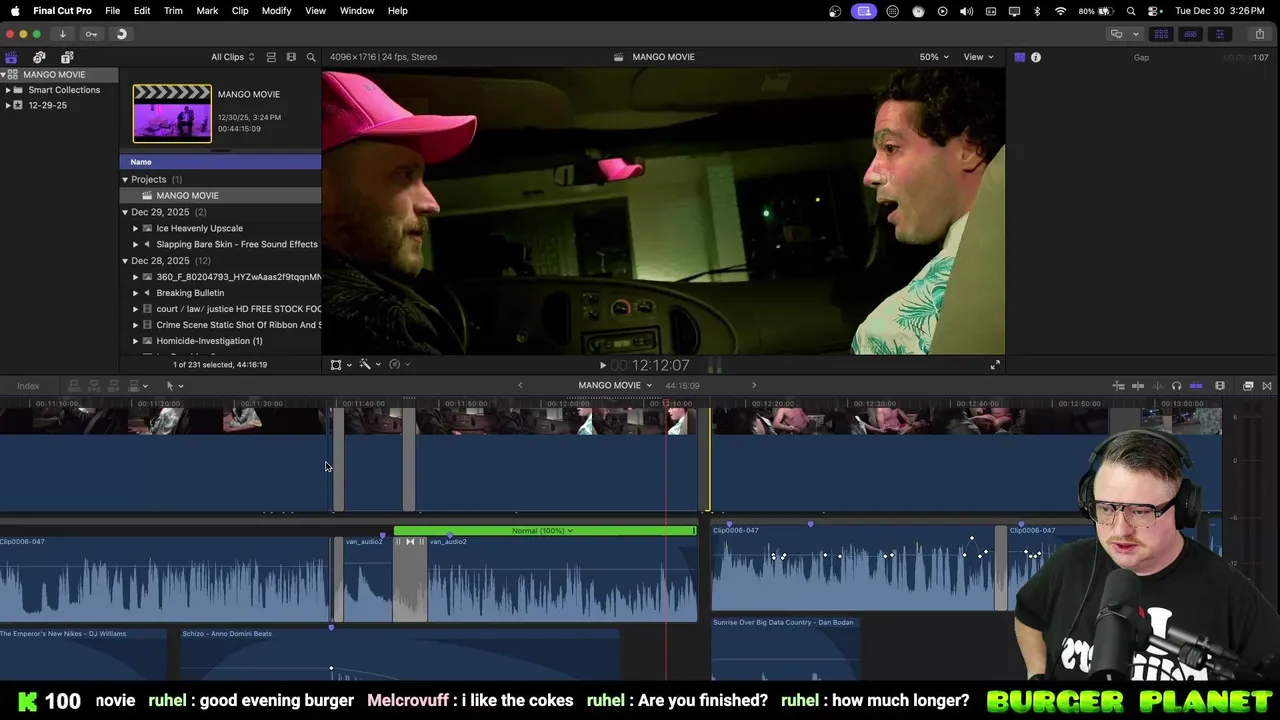
Task: Go back in timeline history arrow
Action: 520,385
